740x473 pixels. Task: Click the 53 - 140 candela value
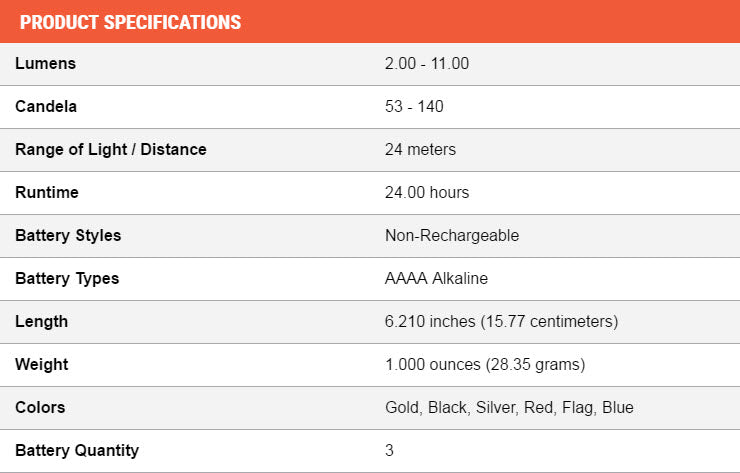coord(414,106)
